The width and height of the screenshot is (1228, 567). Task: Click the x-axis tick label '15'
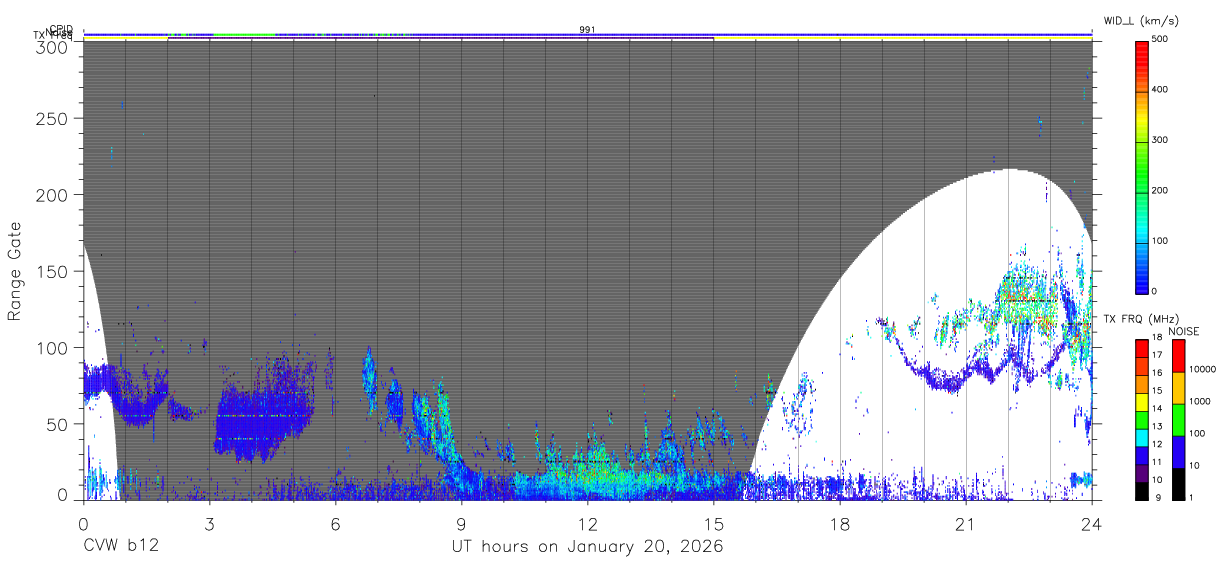pyautogui.click(x=713, y=524)
